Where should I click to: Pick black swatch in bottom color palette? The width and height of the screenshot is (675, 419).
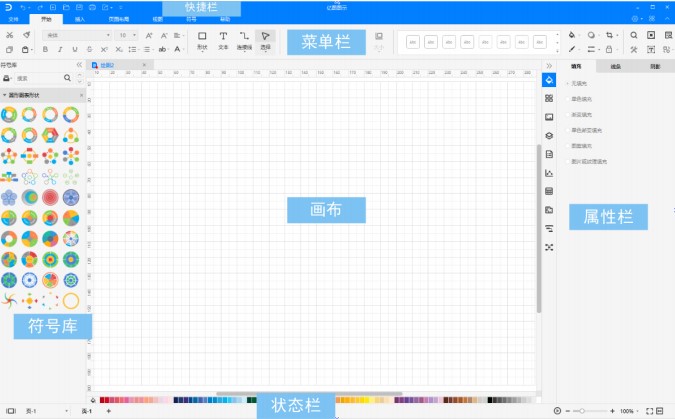click(x=490, y=400)
